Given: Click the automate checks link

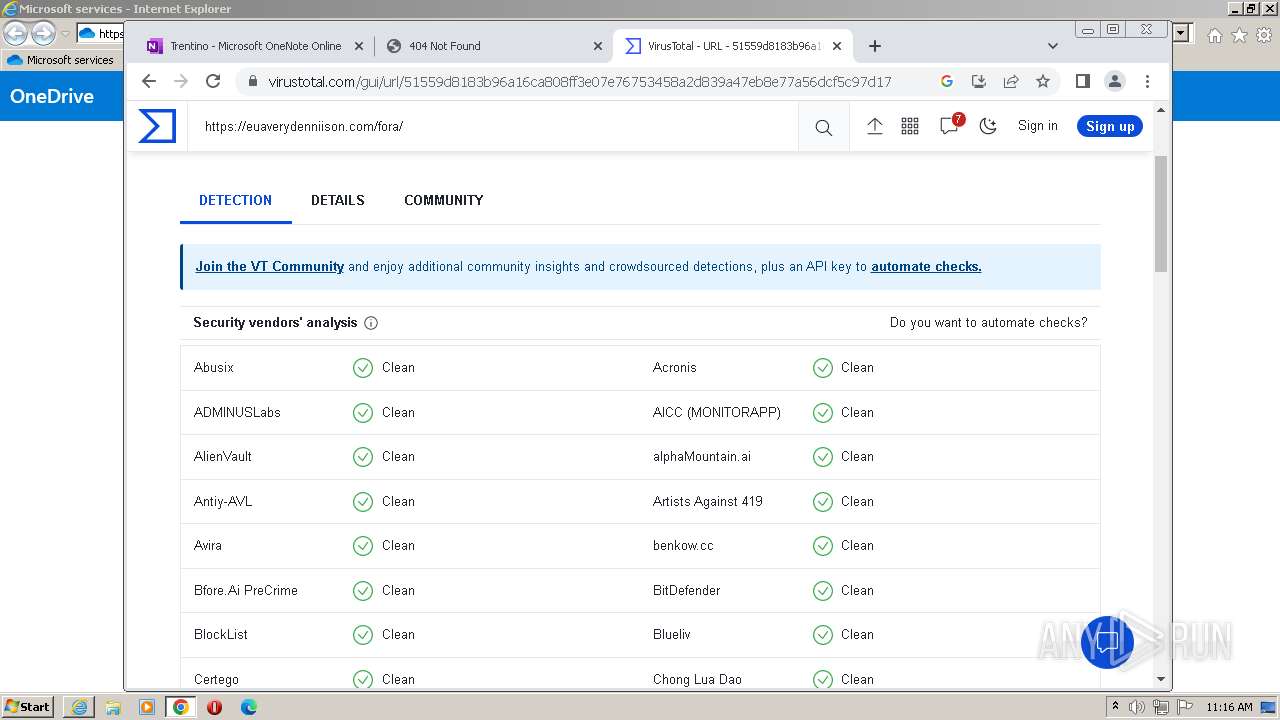Looking at the screenshot, I should (x=926, y=267).
